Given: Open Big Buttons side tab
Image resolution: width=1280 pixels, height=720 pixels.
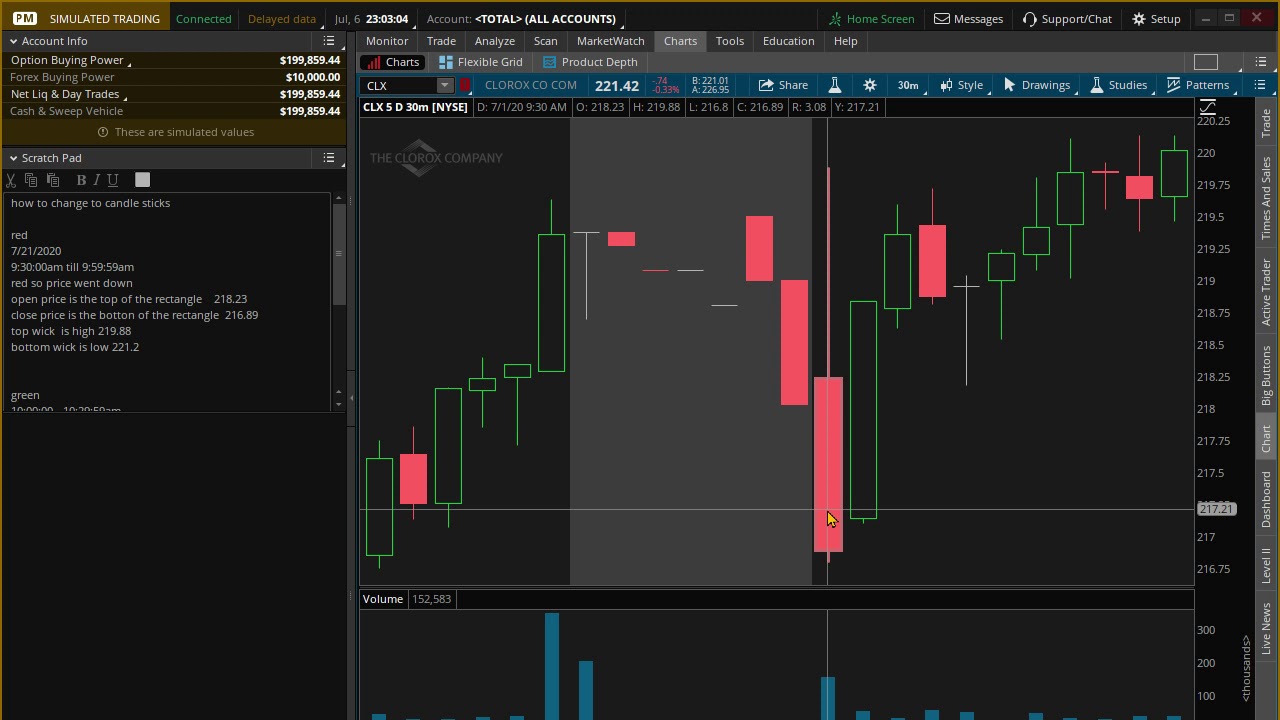Looking at the screenshot, I should click(1266, 375).
